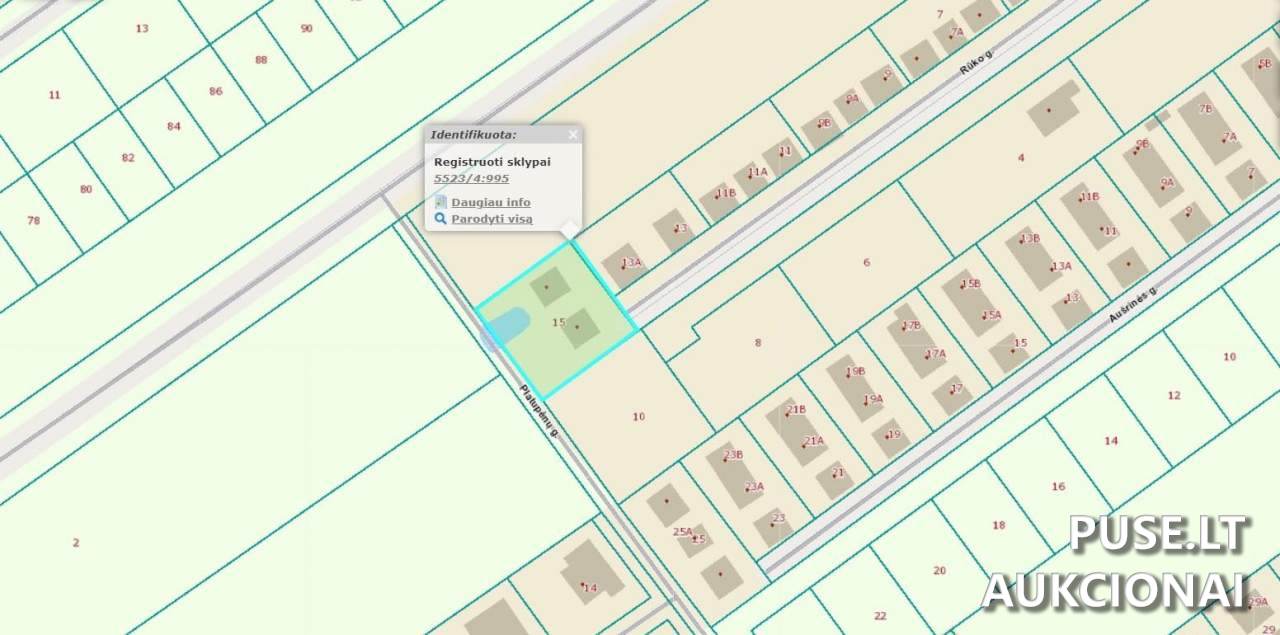Click building label 25A
This screenshot has width=1280, height=635.
683,532
